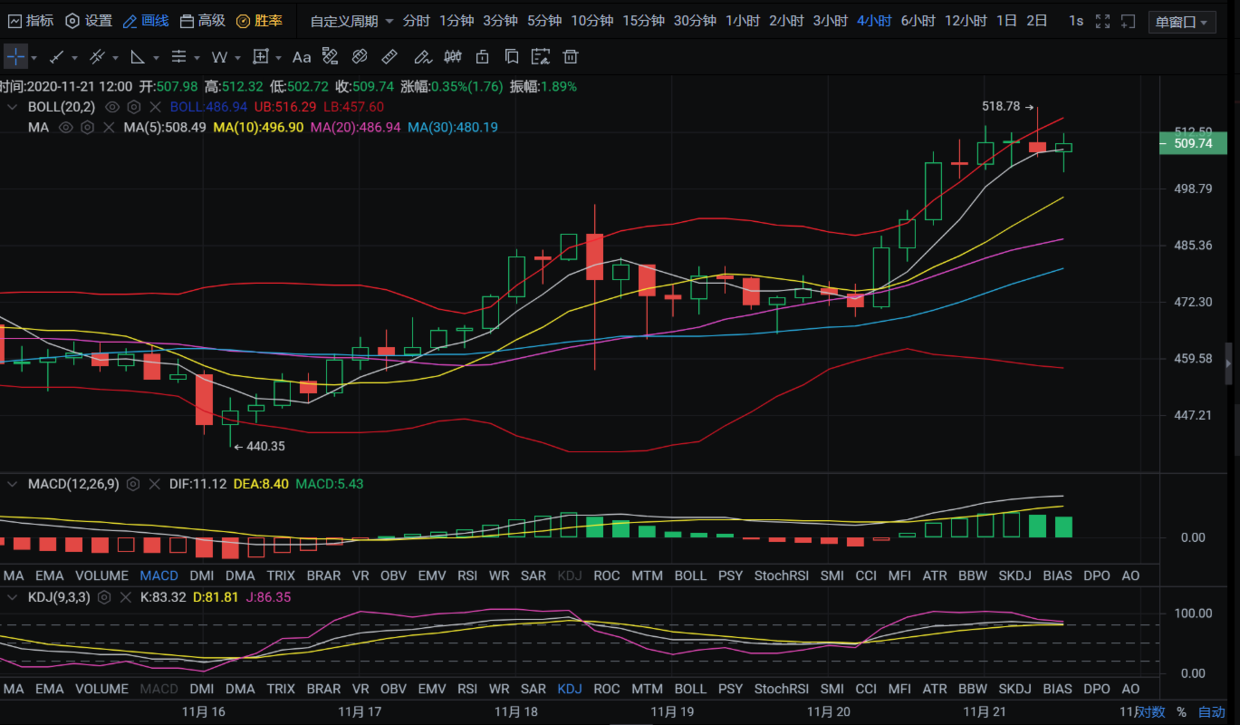The width and height of the screenshot is (1240, 725).
Task: Open BOLL indicator settings gear
Action: pos(134,107)
